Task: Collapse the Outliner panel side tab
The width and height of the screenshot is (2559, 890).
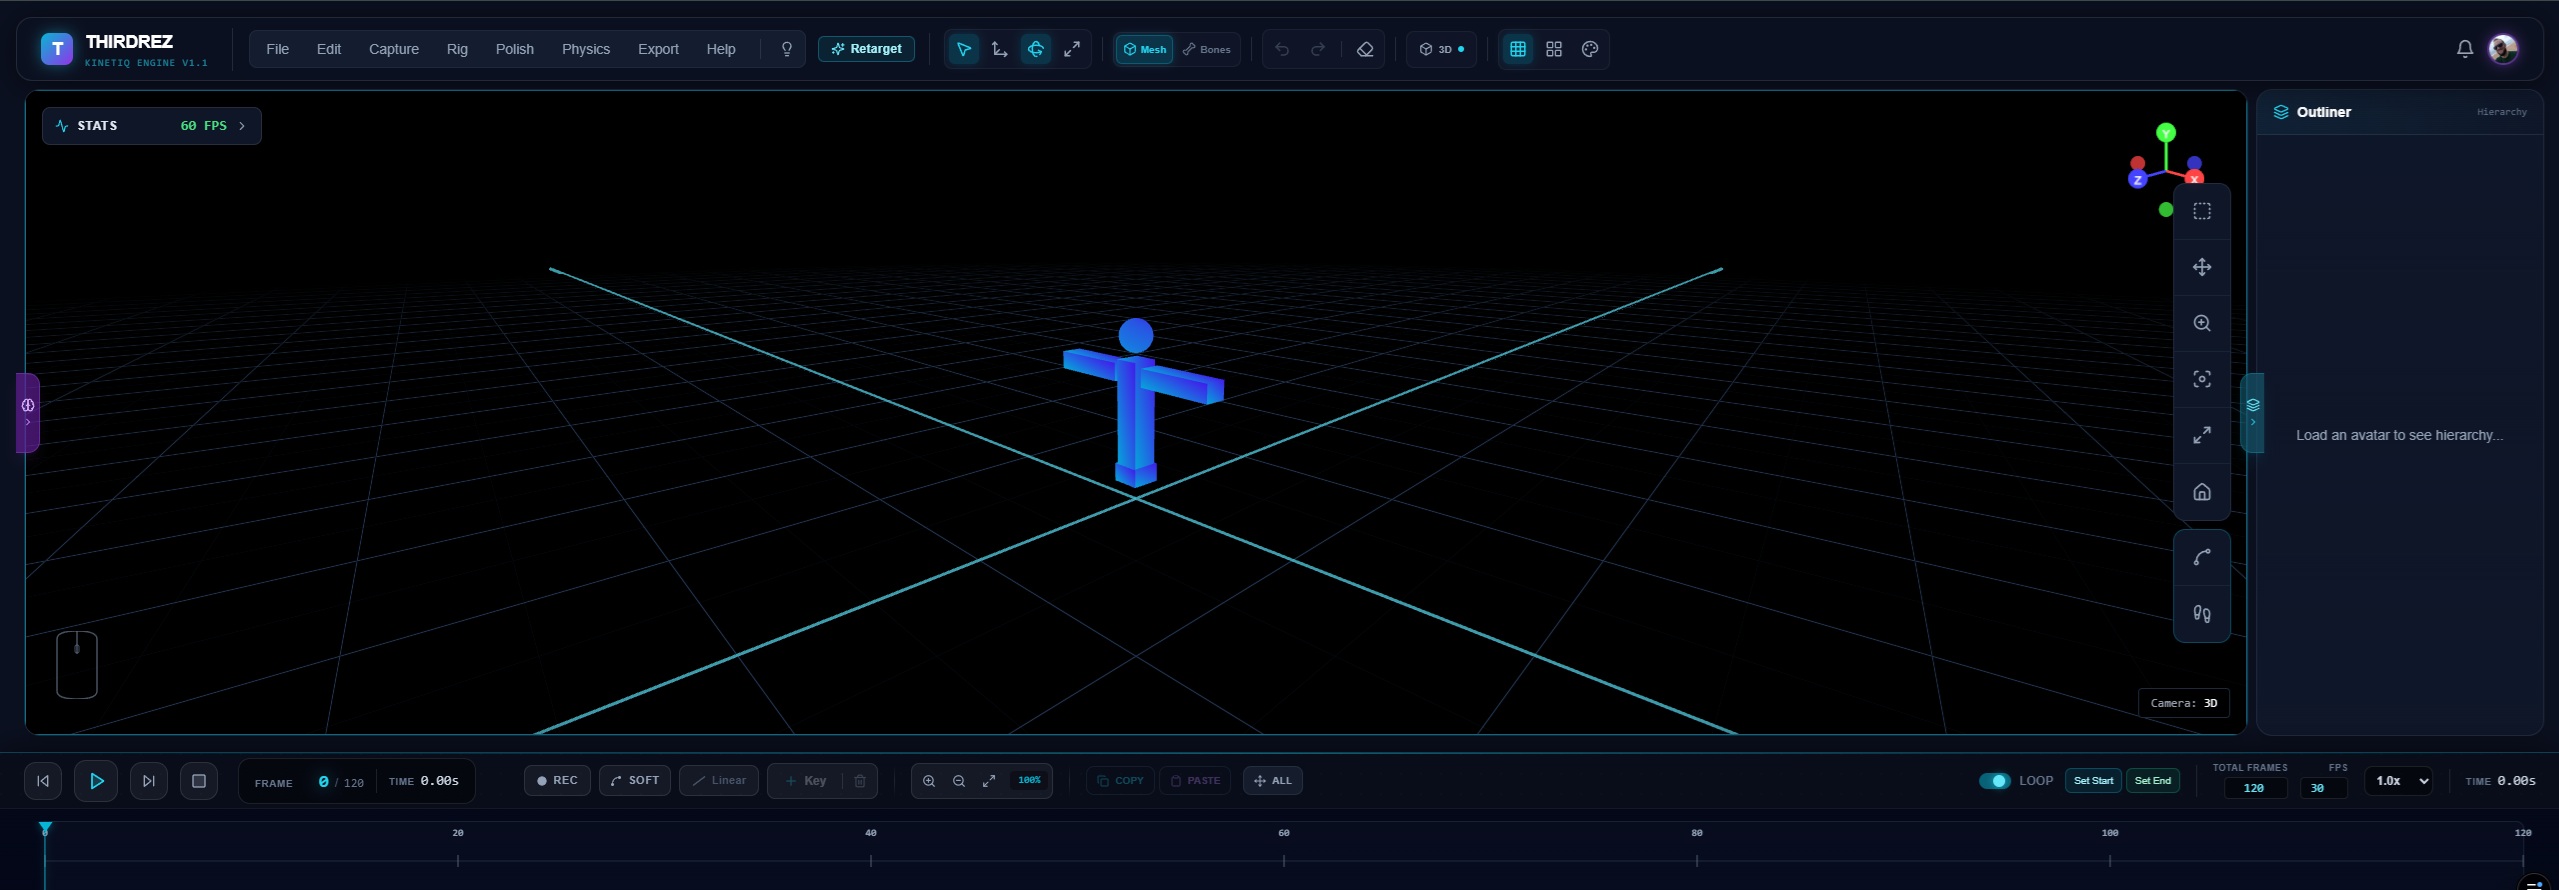Action: click(2253, 413)
